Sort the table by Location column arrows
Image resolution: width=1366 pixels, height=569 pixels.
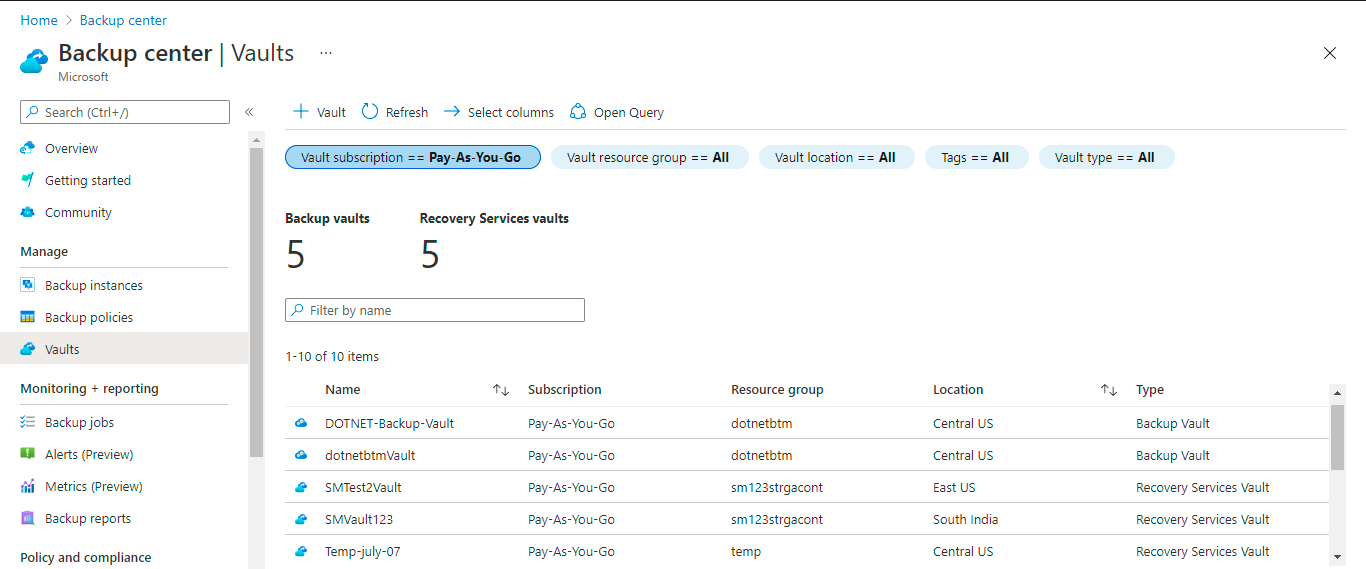(x=1108, y=390)
